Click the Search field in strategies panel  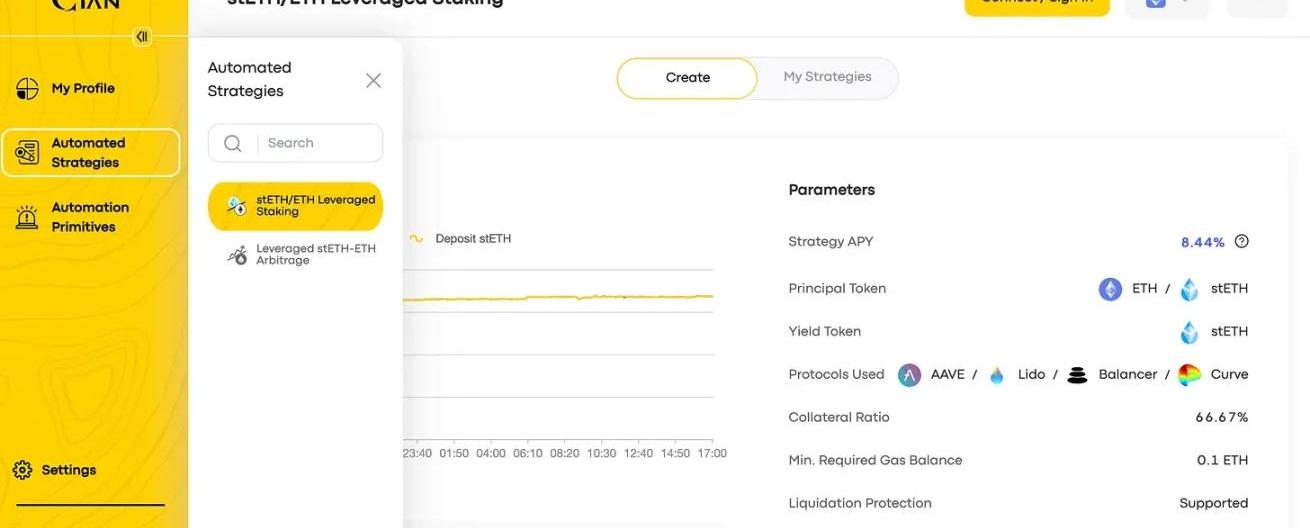point(318,143)
